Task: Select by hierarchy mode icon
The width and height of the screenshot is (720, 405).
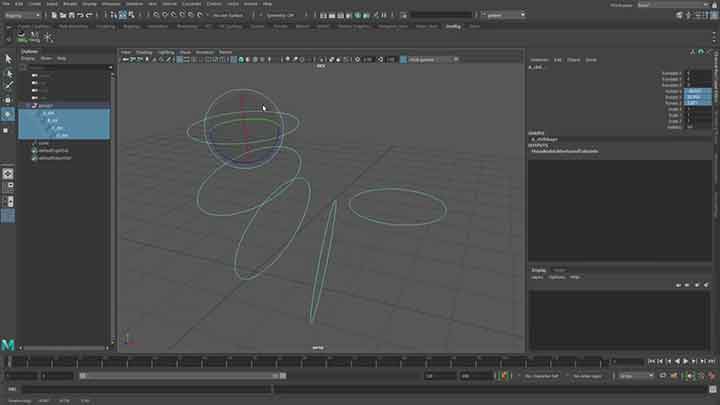Action: tap(114, 15)
